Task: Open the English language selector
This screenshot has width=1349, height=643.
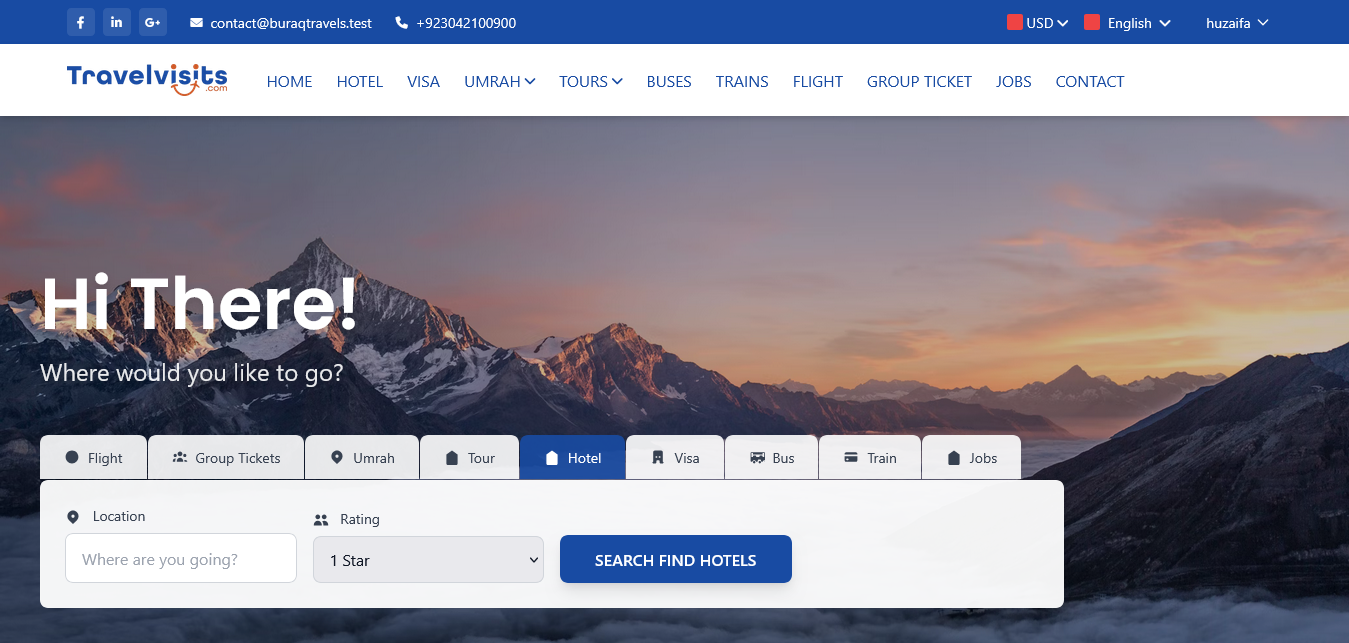Action: [1128, 23]
